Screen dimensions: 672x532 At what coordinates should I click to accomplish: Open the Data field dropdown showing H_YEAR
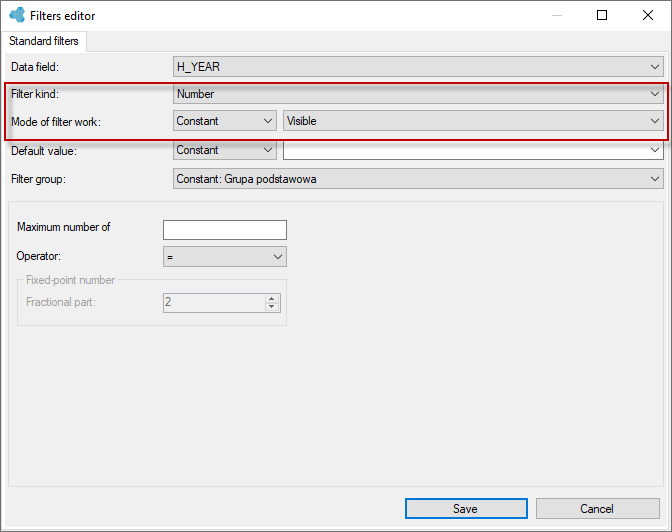(418, 67)
